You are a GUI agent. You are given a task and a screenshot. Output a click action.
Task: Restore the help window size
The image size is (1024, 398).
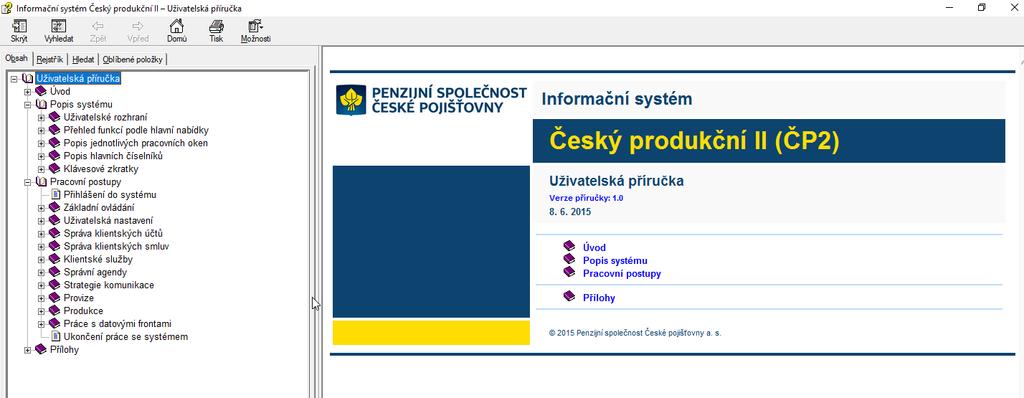click(982, 7)
